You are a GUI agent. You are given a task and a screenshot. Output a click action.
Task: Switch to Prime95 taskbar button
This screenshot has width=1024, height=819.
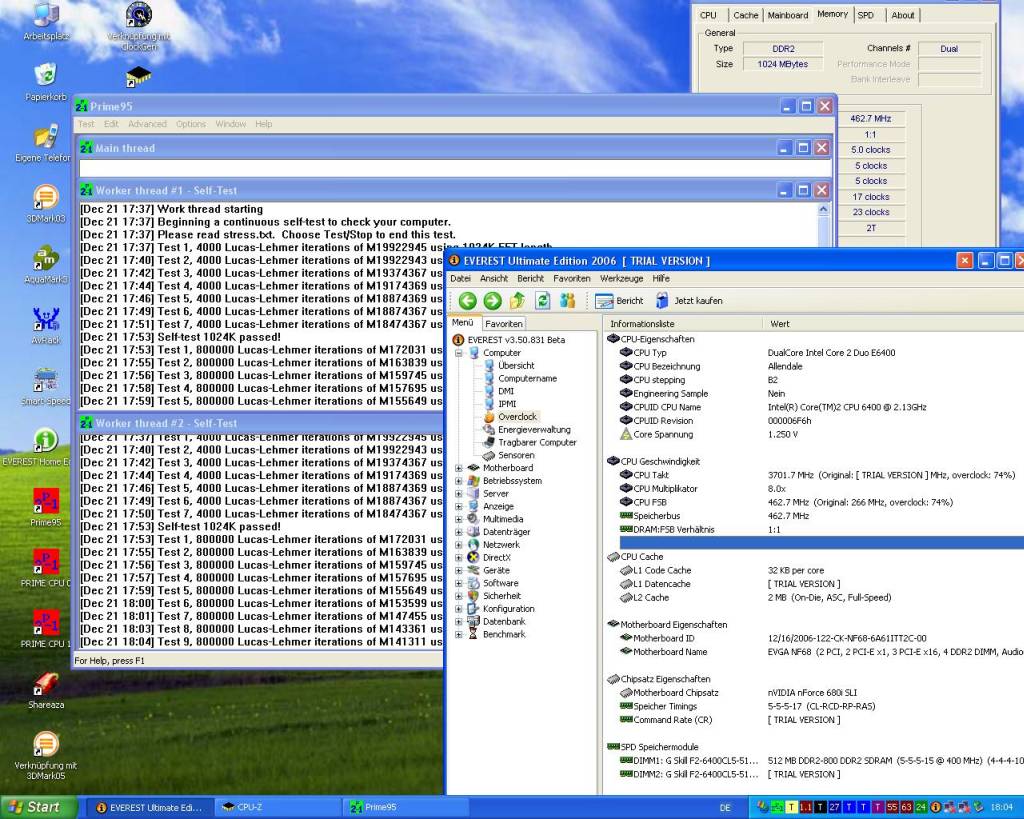tap(405, 807)
